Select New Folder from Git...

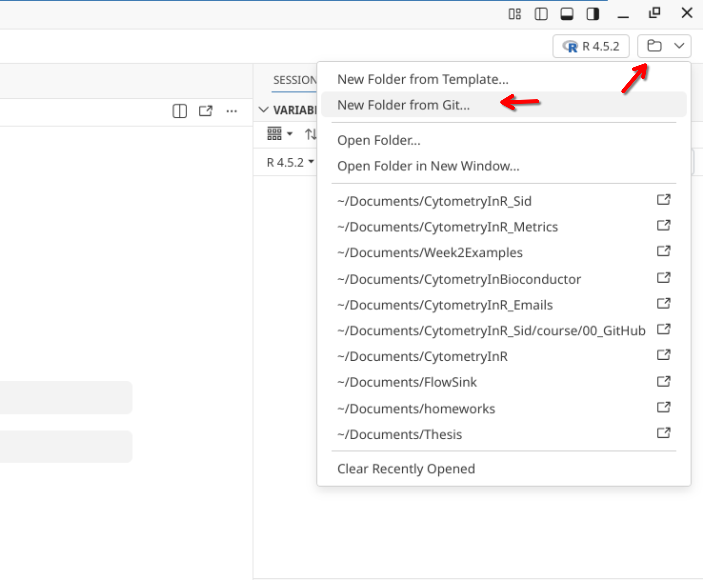coord(403,105)
